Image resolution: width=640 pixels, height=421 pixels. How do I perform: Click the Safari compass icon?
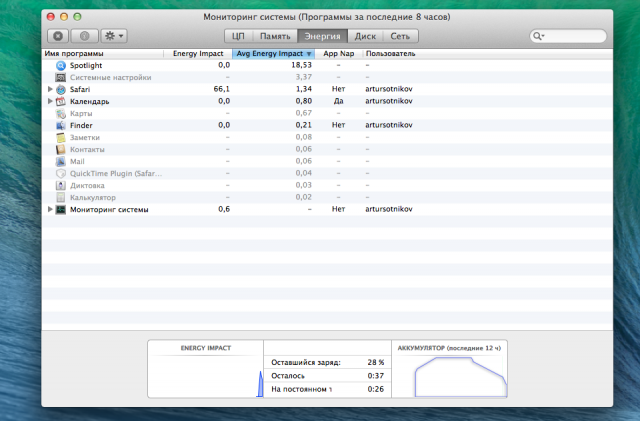[61, 89]
